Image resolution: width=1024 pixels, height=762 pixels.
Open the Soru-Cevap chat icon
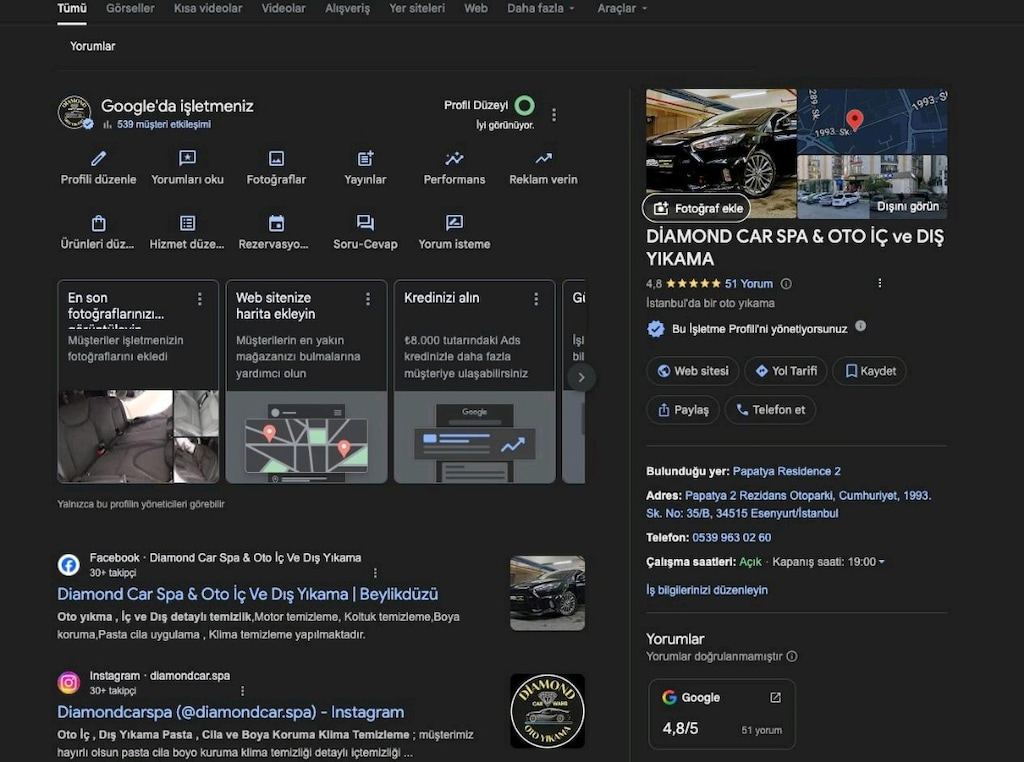pos(365,223)
